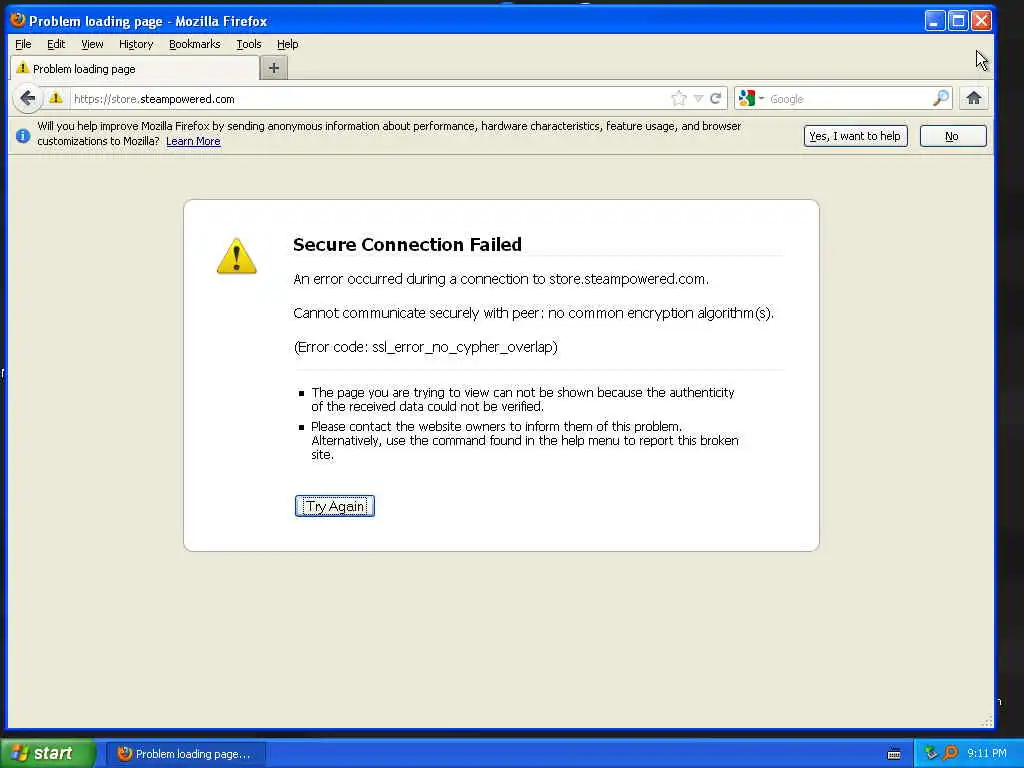Image resolution: width=1024 pixels, height=768 pixels.
Task: Open the Tools menu
Action: coord(249,44)
